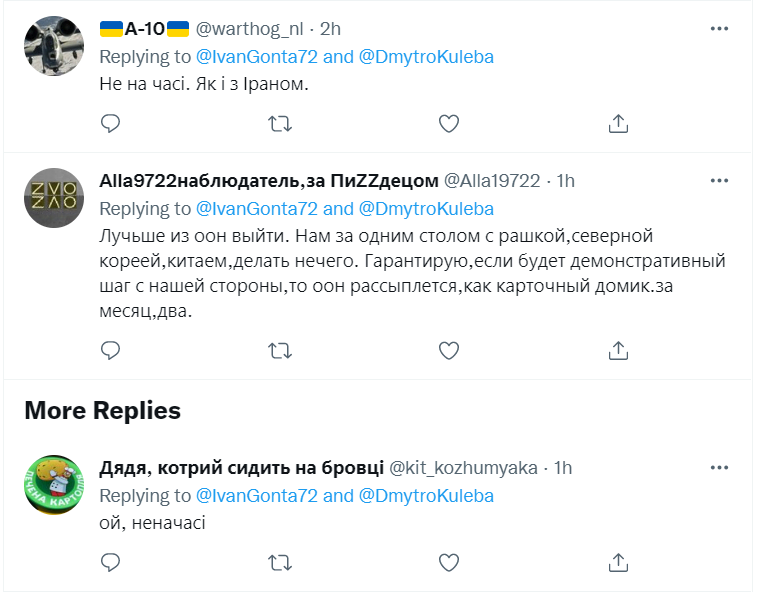This screenshot has width=763, height=592.
Task: Open more options for warthog_nl tweet
Action: point(719,29)
